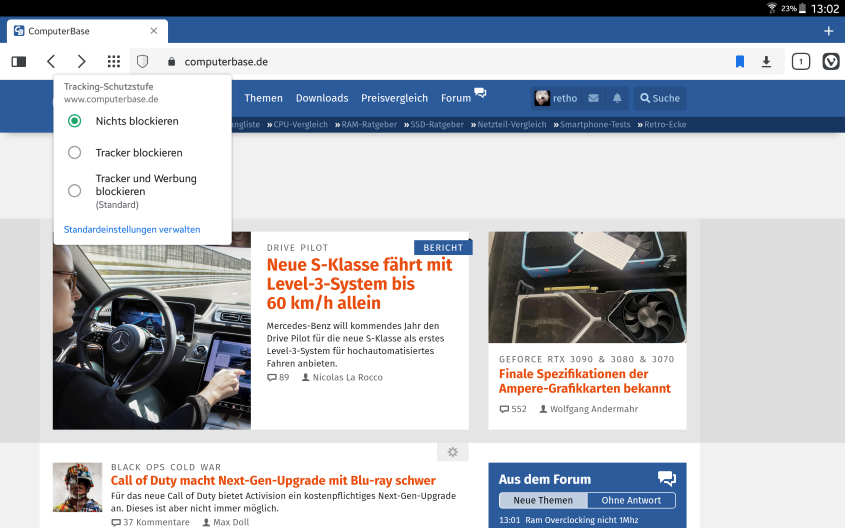Click the Wi-Fi status icon
Screen dimensions: 845x528
(x=772, y=8)
